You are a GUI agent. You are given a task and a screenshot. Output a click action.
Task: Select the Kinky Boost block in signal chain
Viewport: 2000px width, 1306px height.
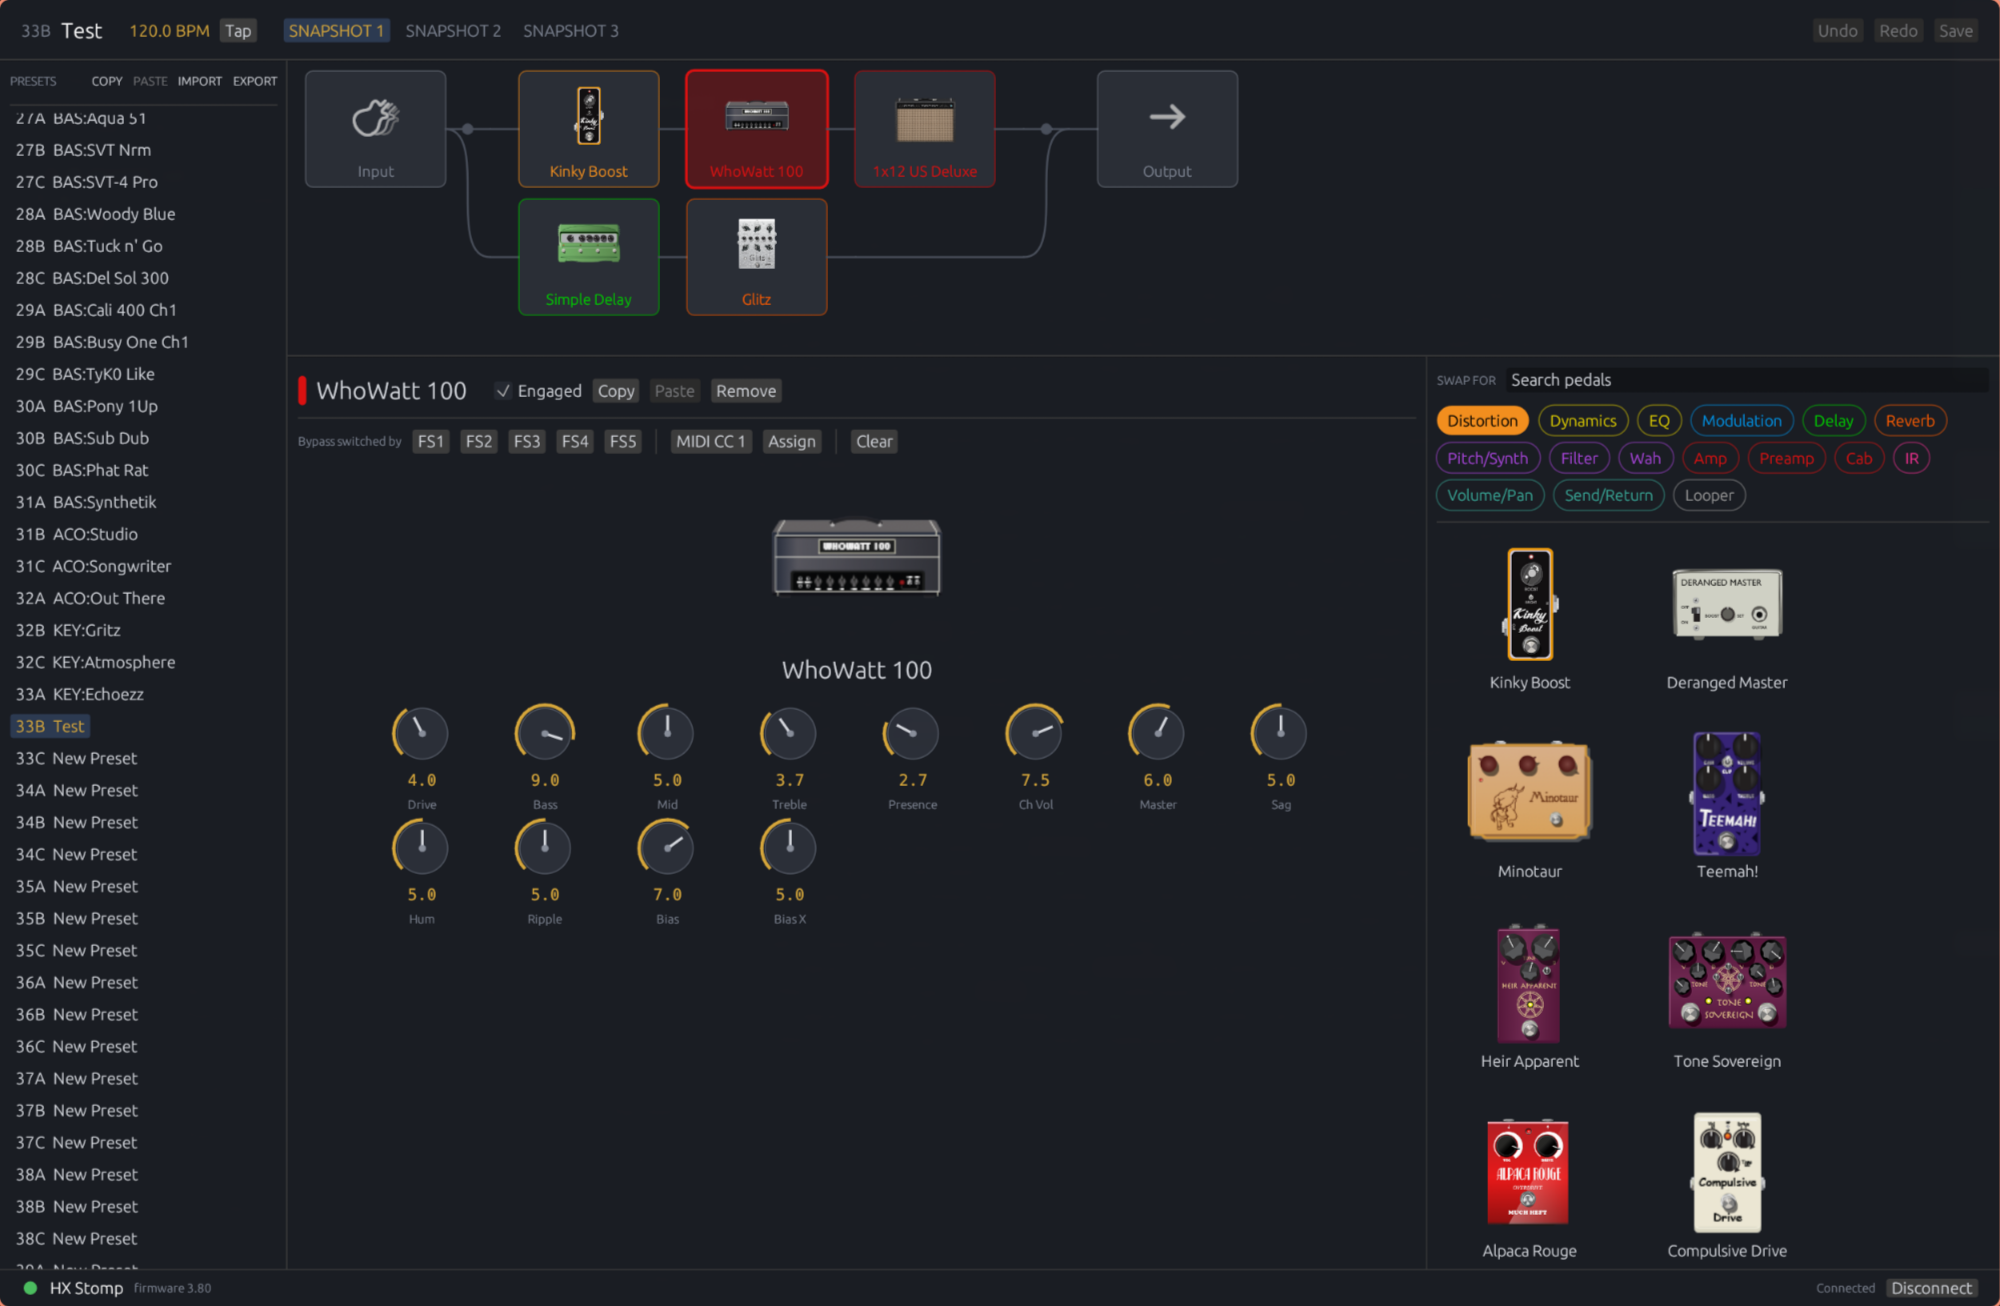(x=588, y=129)
